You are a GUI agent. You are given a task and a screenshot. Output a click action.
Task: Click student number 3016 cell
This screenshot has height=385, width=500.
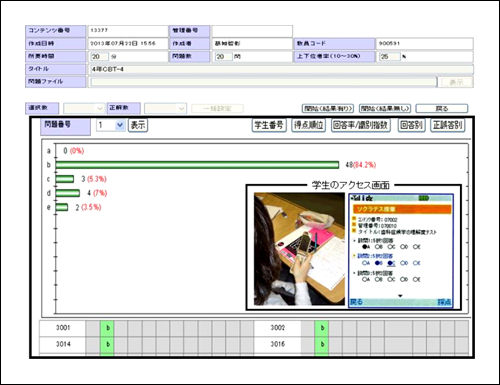277,344
